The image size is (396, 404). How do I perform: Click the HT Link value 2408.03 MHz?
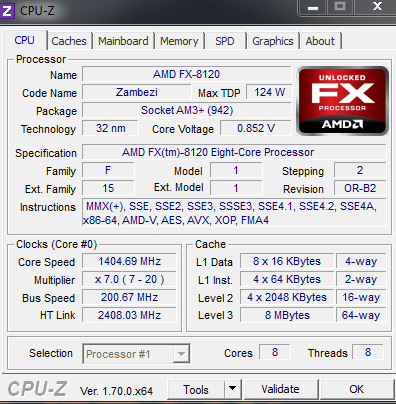[129, 315]
